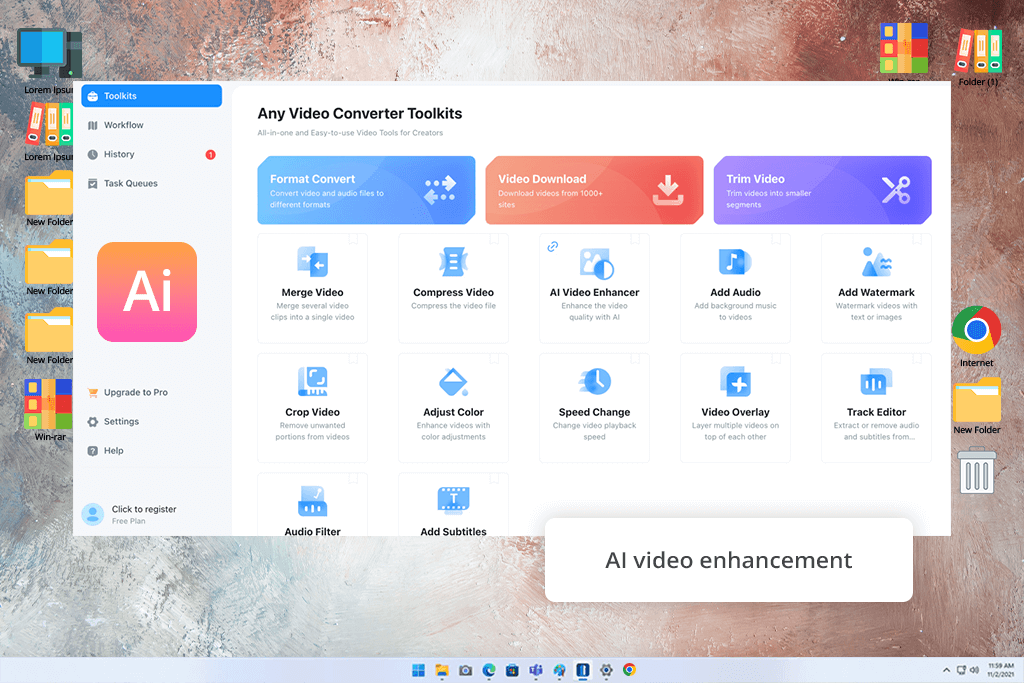Bookmark the Adjust Color card
1024x683 pixels.
click(x=494, y=359)
